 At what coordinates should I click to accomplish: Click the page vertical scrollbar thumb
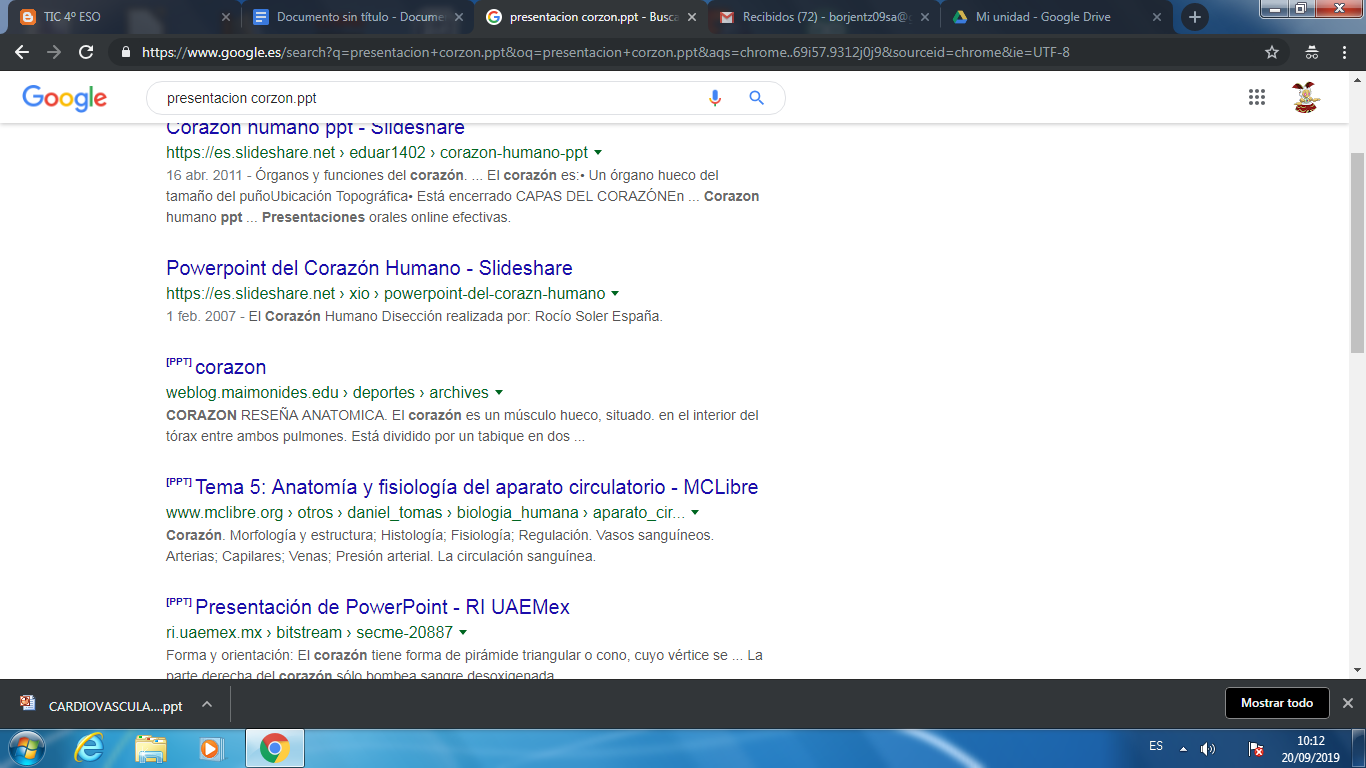coord(1357,253)
